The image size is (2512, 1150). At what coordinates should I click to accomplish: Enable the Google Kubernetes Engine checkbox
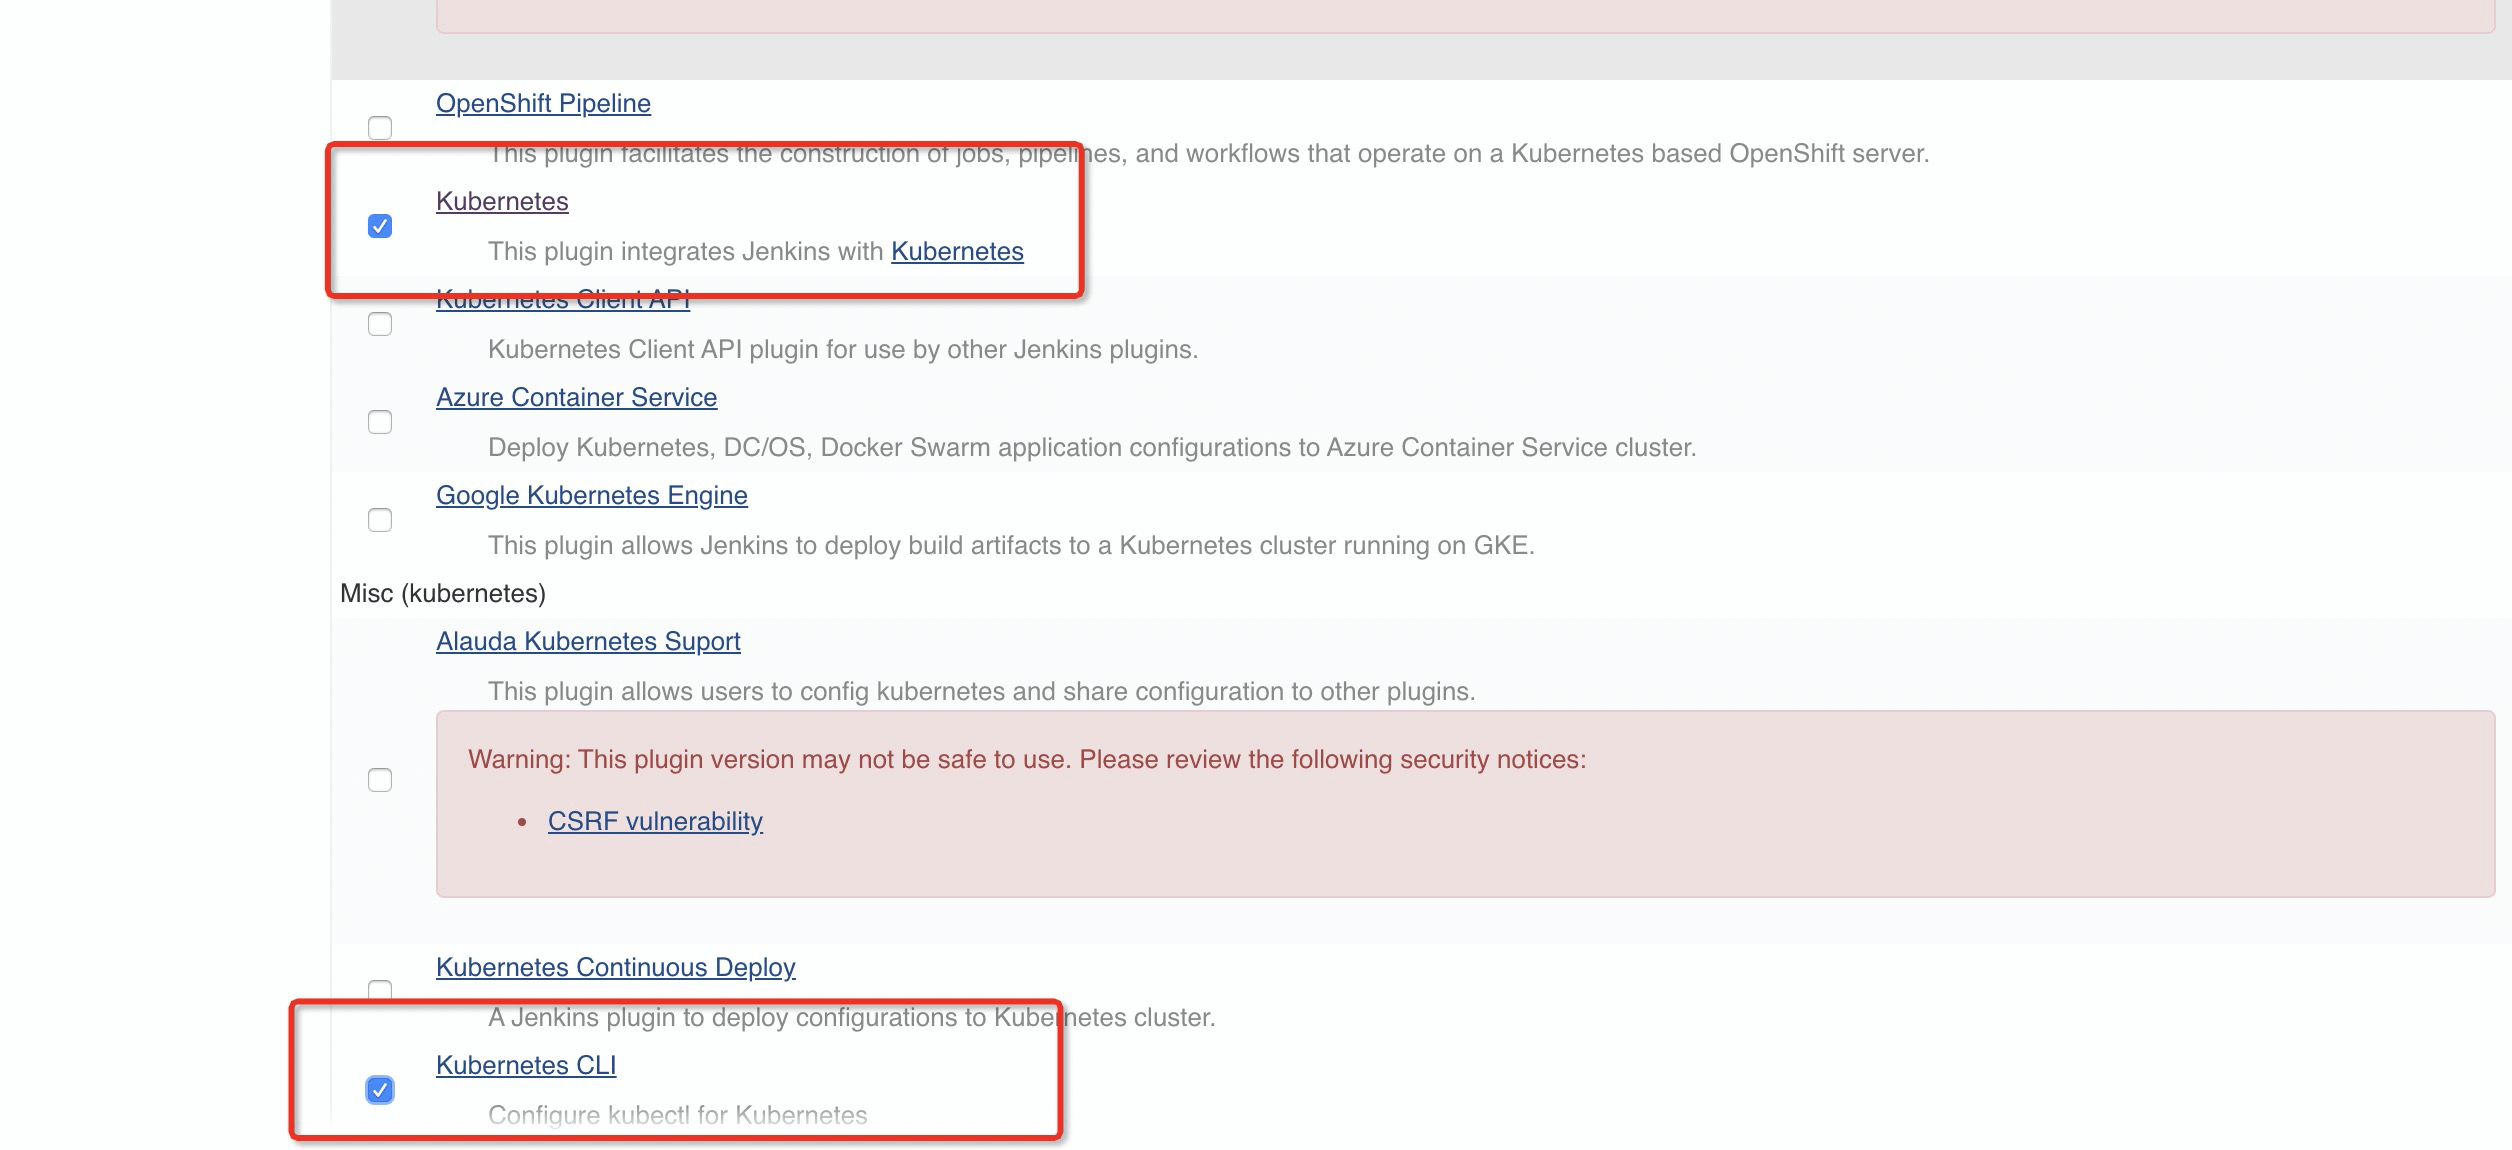tap(380, 520)
